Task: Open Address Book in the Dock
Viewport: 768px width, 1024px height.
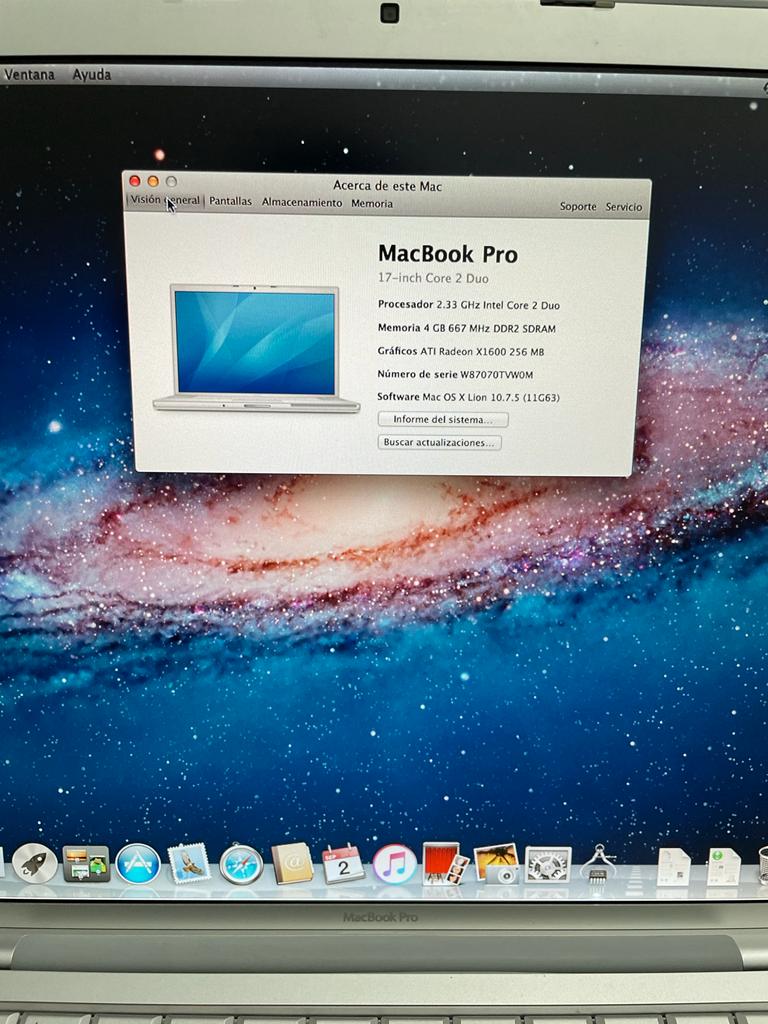Action: [x=292, y=863]
